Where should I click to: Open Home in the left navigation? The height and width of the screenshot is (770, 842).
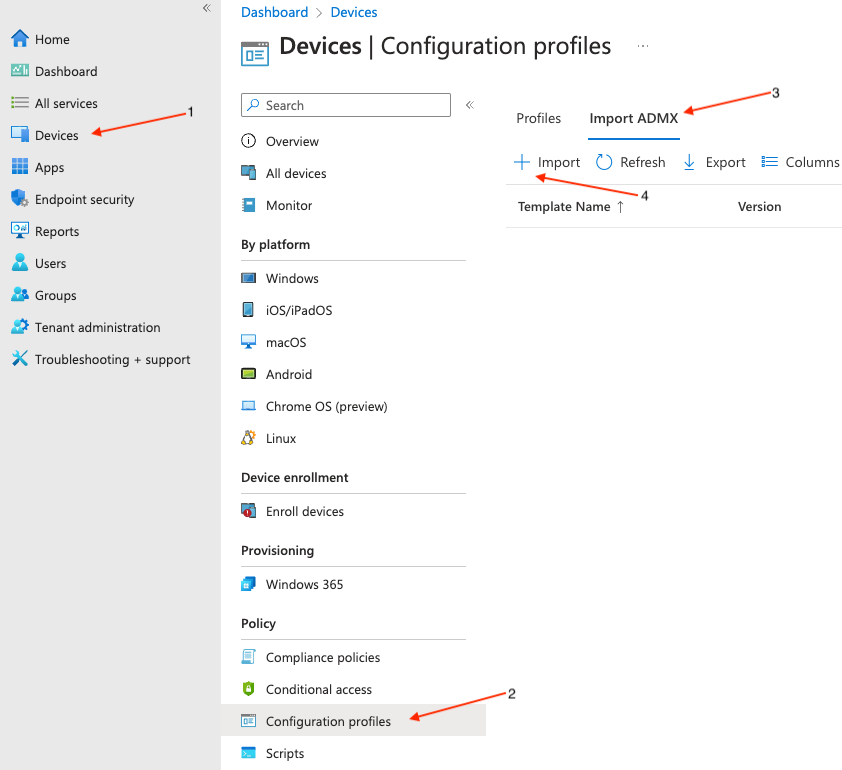click(52, 39)
